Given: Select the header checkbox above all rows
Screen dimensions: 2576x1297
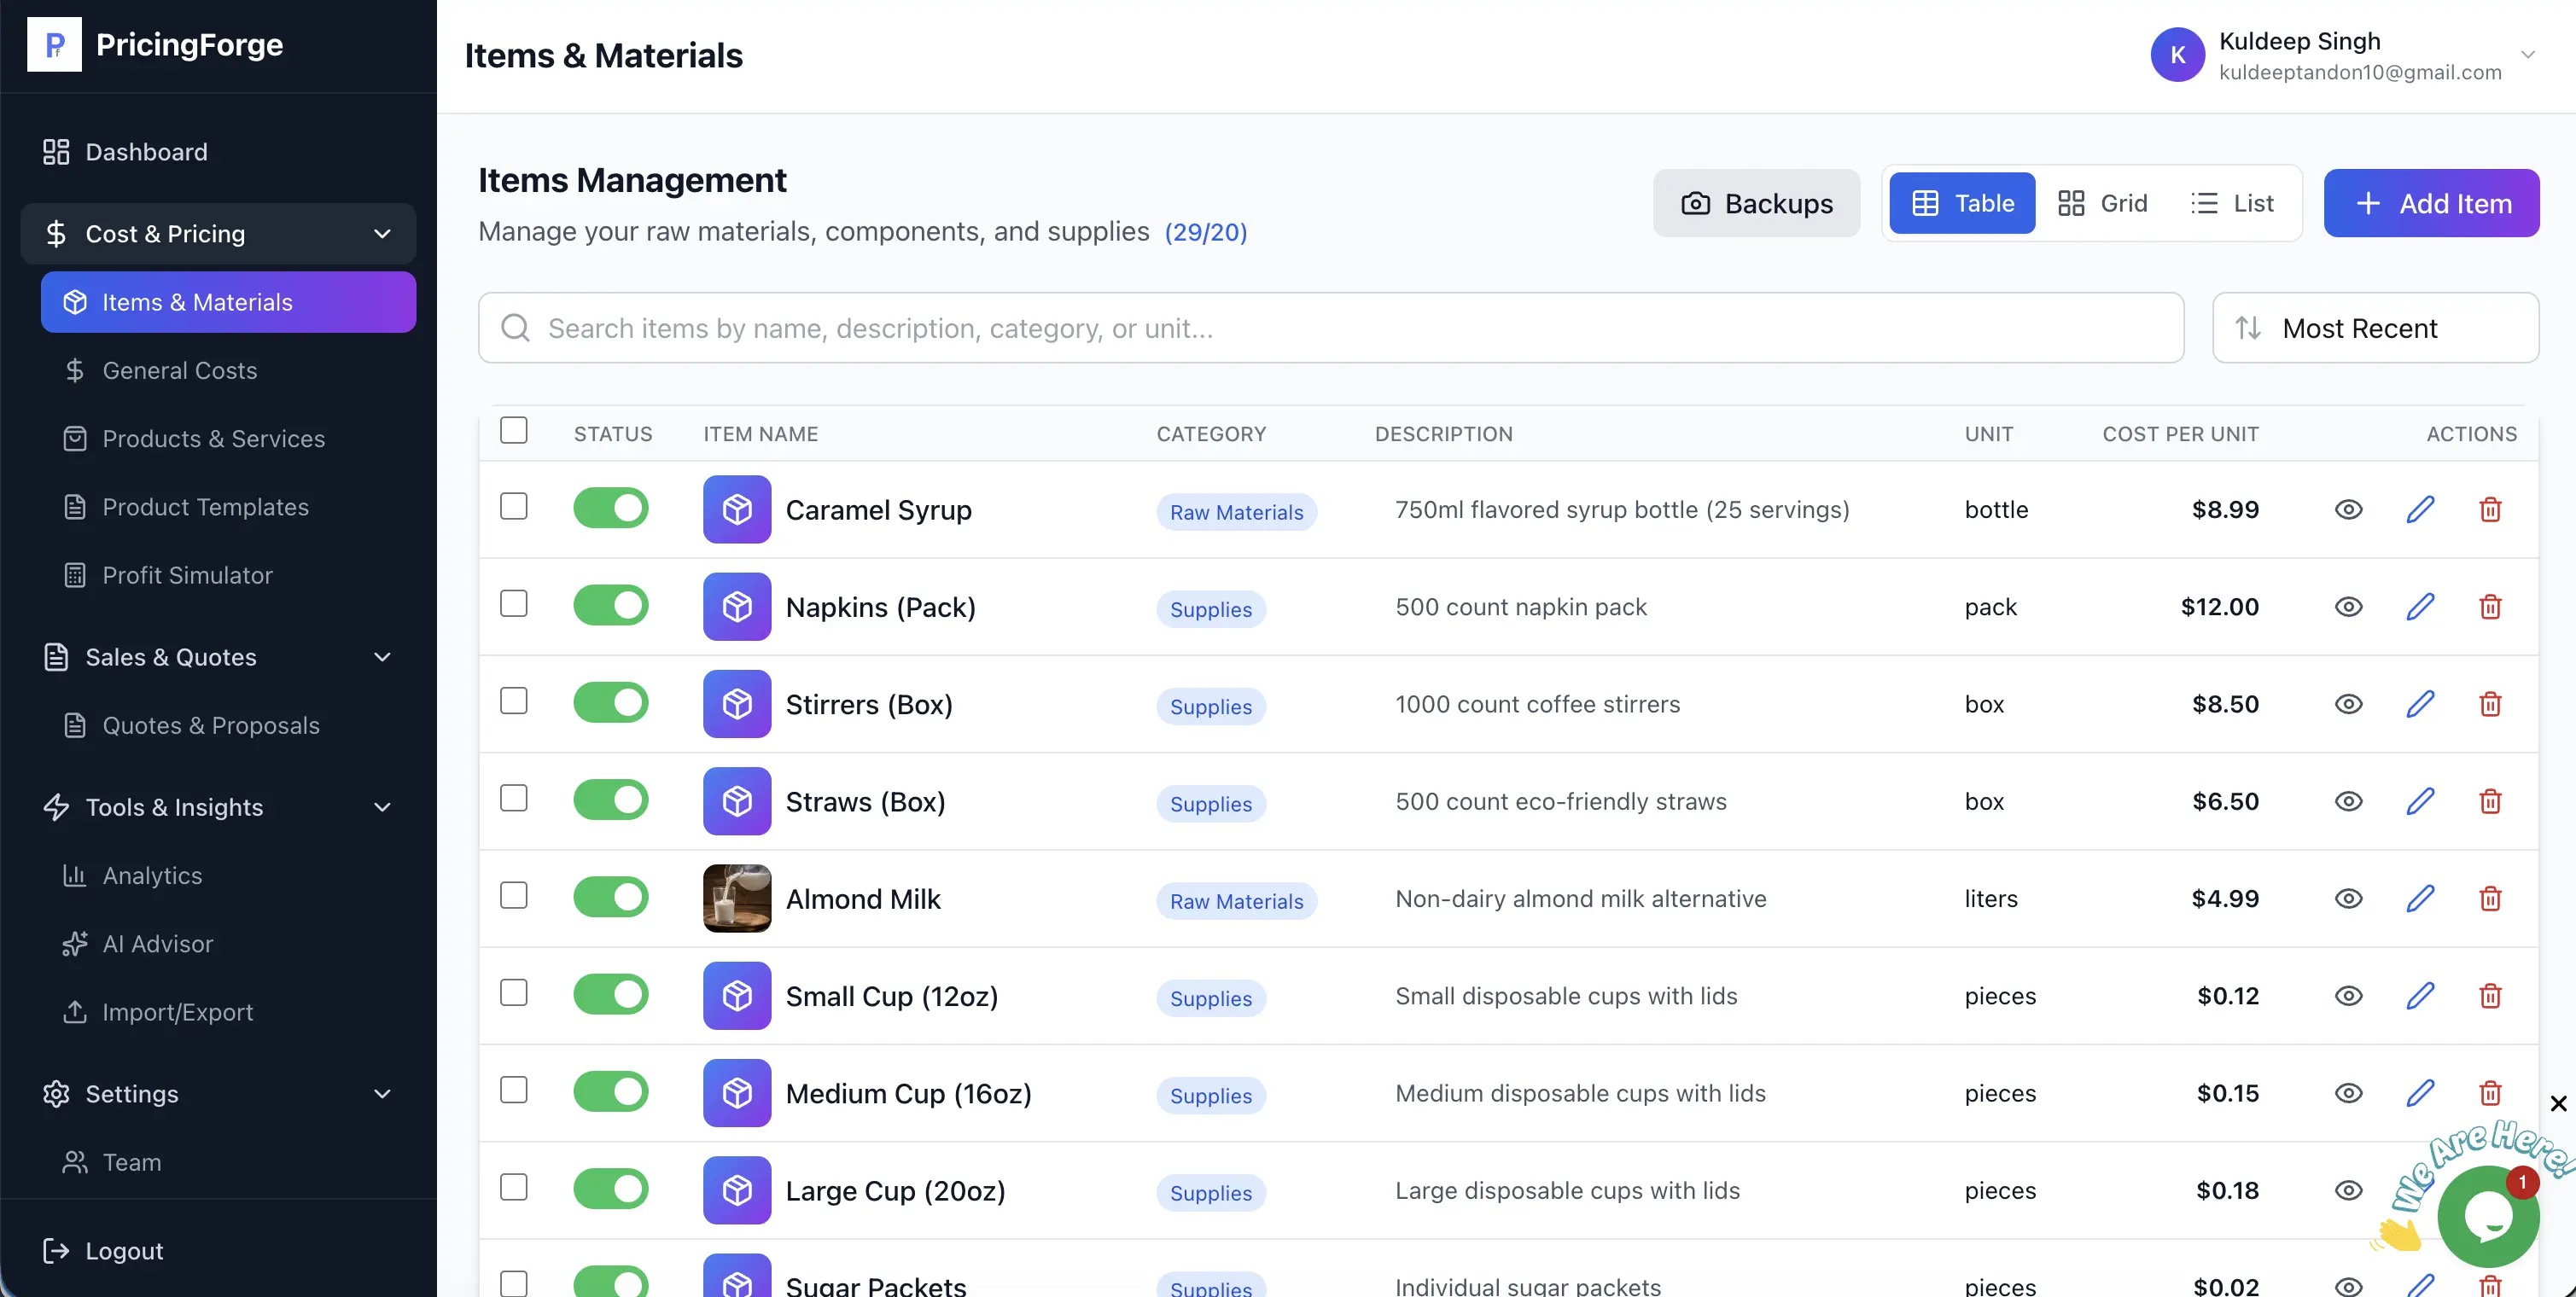Looking at the screenshot, I should coord(514,429).
